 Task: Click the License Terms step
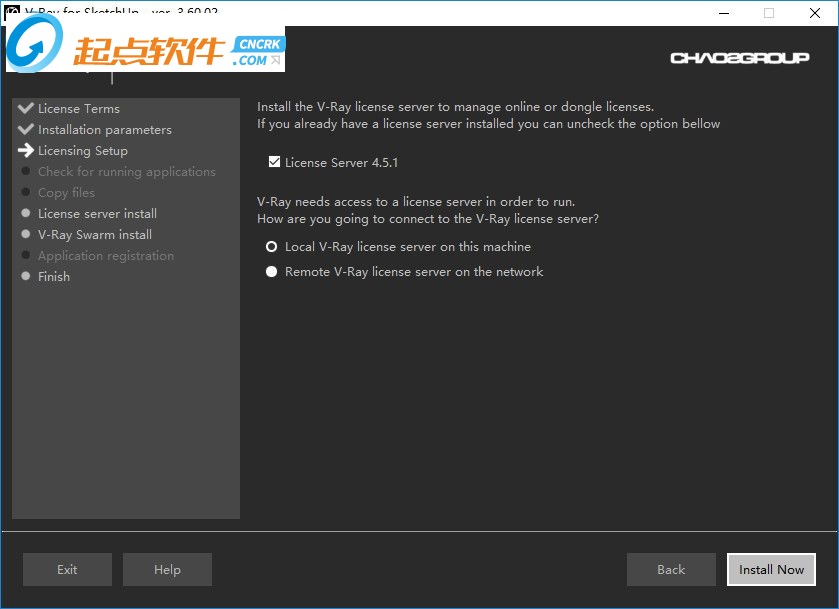click(79, 109)
